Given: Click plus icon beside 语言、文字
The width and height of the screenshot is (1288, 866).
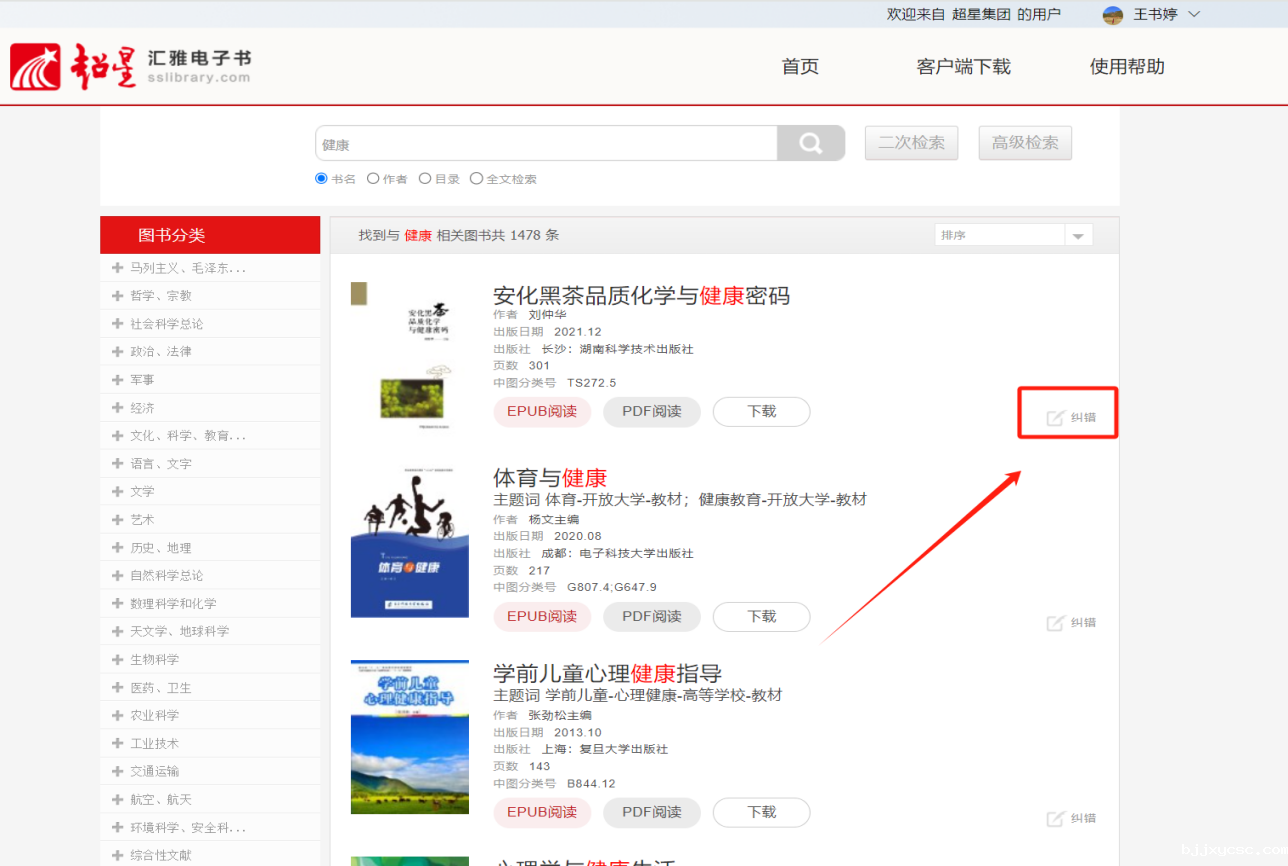Looking at the screenshot, I should pyautogui.click(x=118, y=464).
